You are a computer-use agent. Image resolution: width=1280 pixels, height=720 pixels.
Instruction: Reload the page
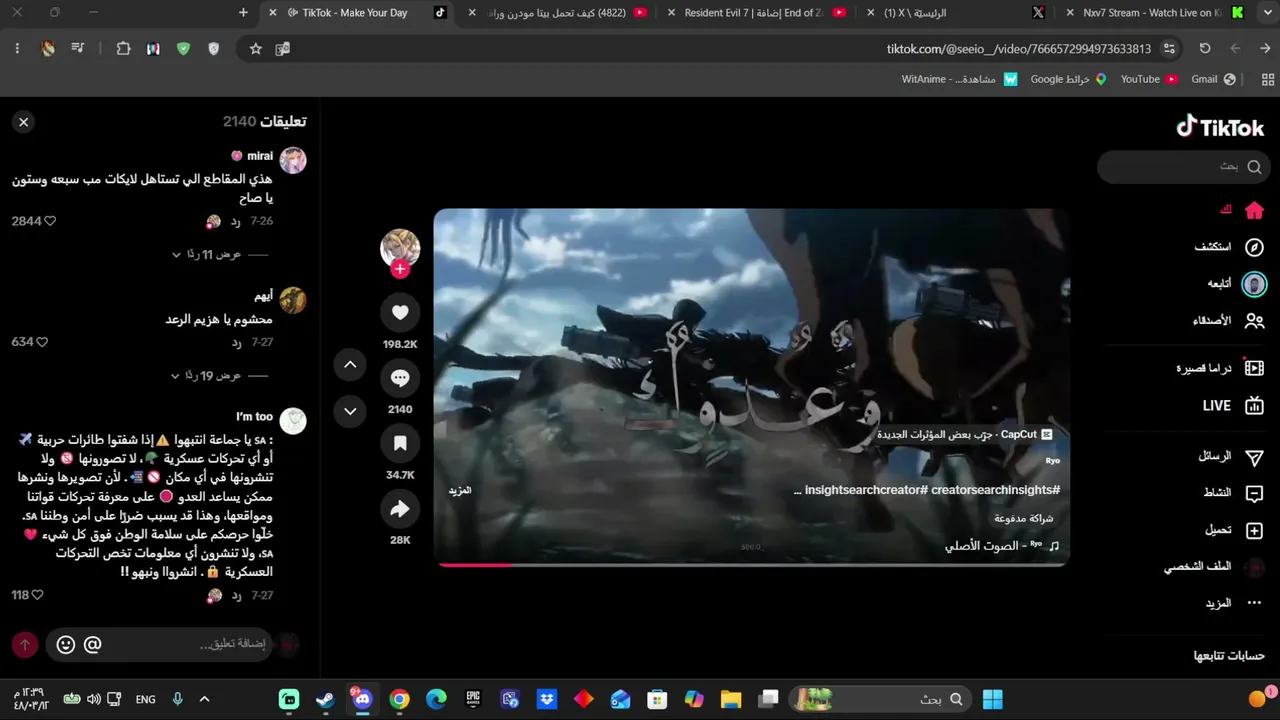[1205, 49]
